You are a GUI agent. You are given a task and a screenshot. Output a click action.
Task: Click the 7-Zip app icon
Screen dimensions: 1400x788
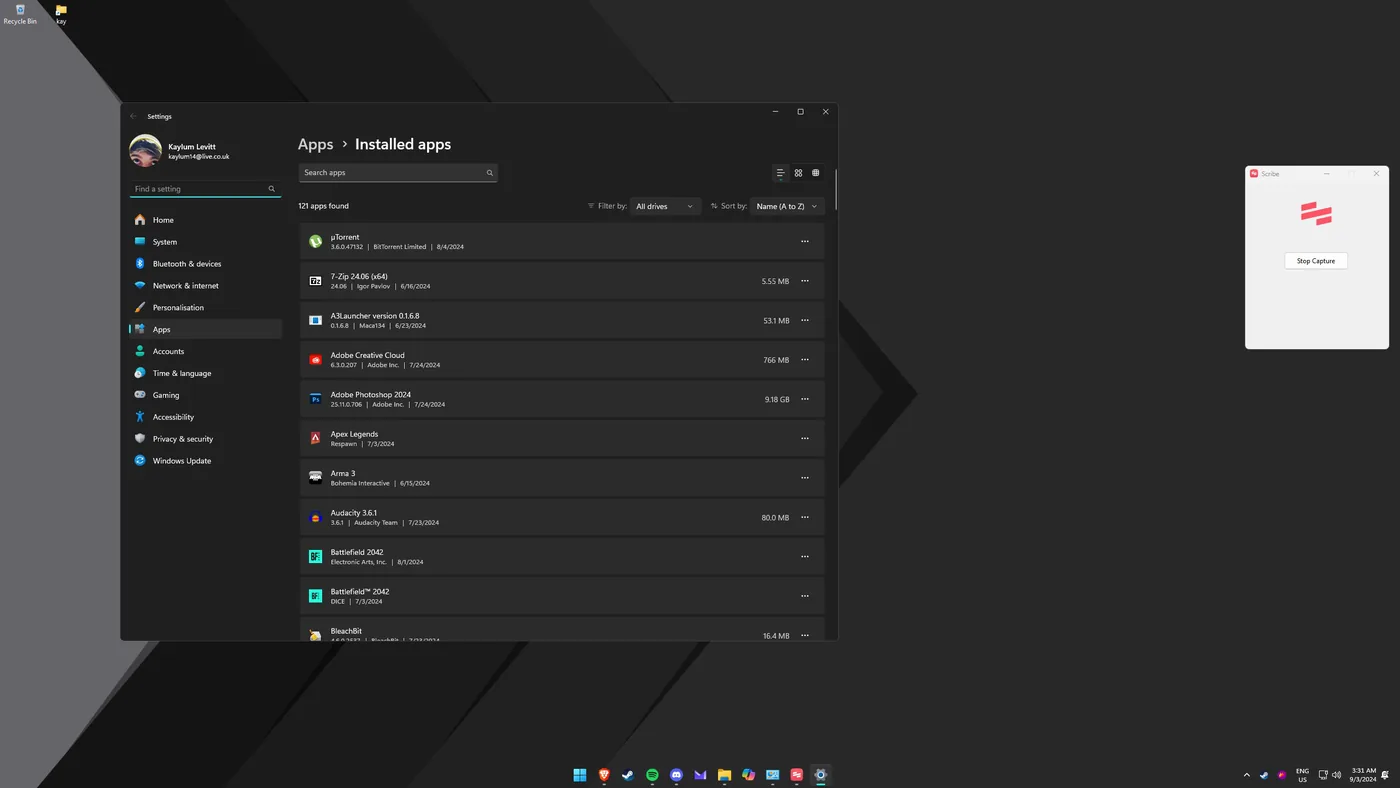[315, 281]
